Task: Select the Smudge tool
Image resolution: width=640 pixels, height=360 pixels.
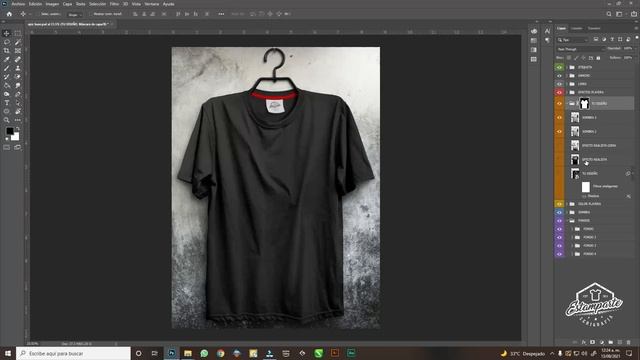Action: point(18,85)
